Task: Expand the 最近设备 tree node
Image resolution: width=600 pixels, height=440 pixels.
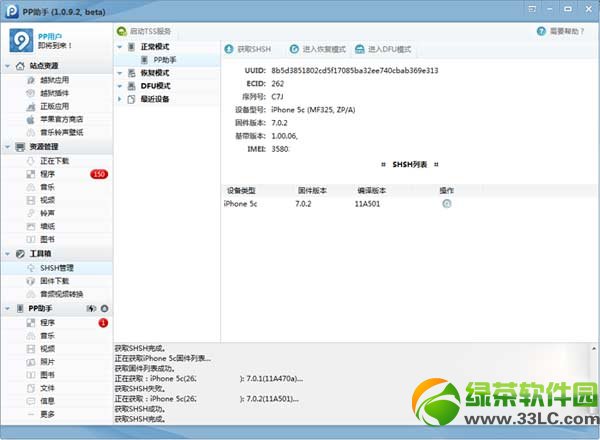Action: point(120,99)
